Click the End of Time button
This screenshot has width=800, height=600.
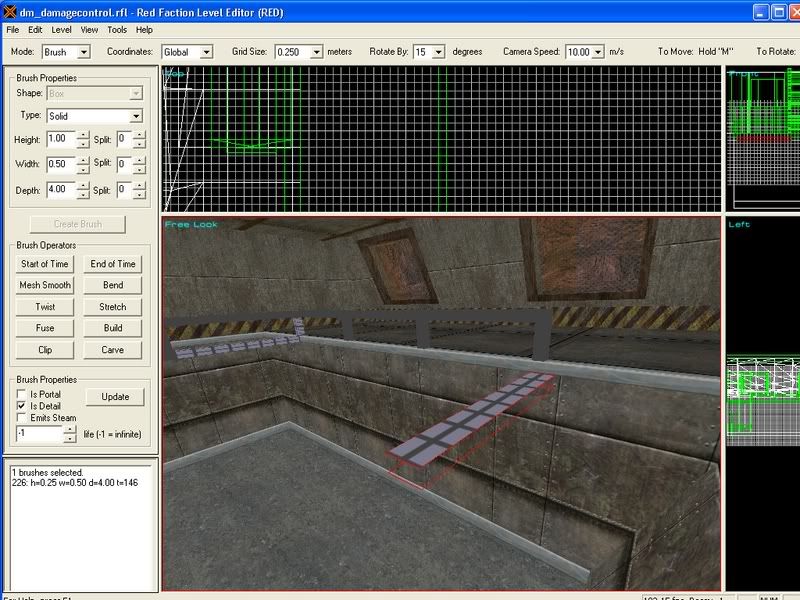(x=113, y=264)
